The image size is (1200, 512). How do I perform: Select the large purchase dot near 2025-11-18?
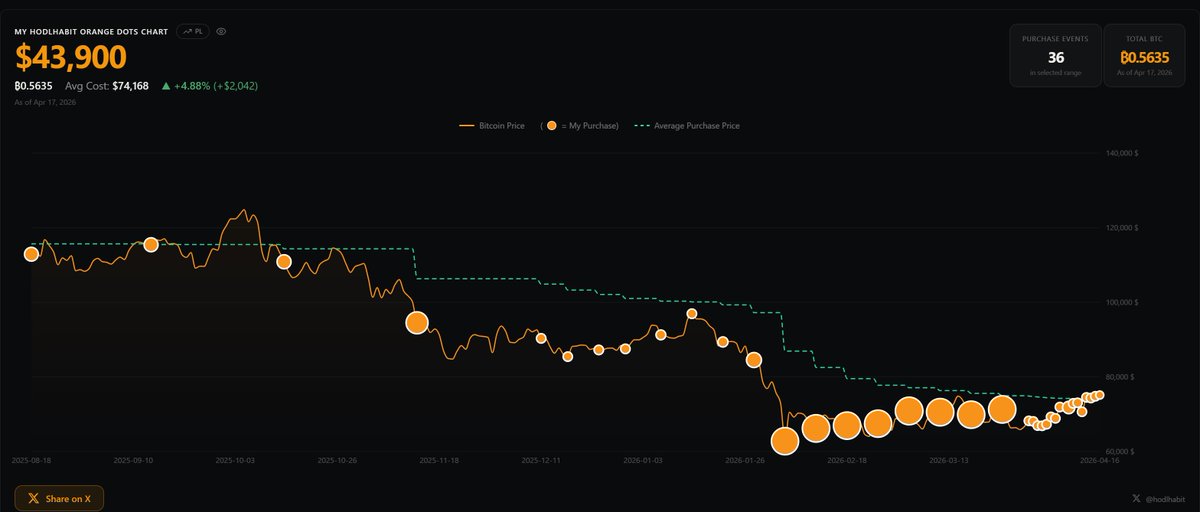tap(417, 322)
